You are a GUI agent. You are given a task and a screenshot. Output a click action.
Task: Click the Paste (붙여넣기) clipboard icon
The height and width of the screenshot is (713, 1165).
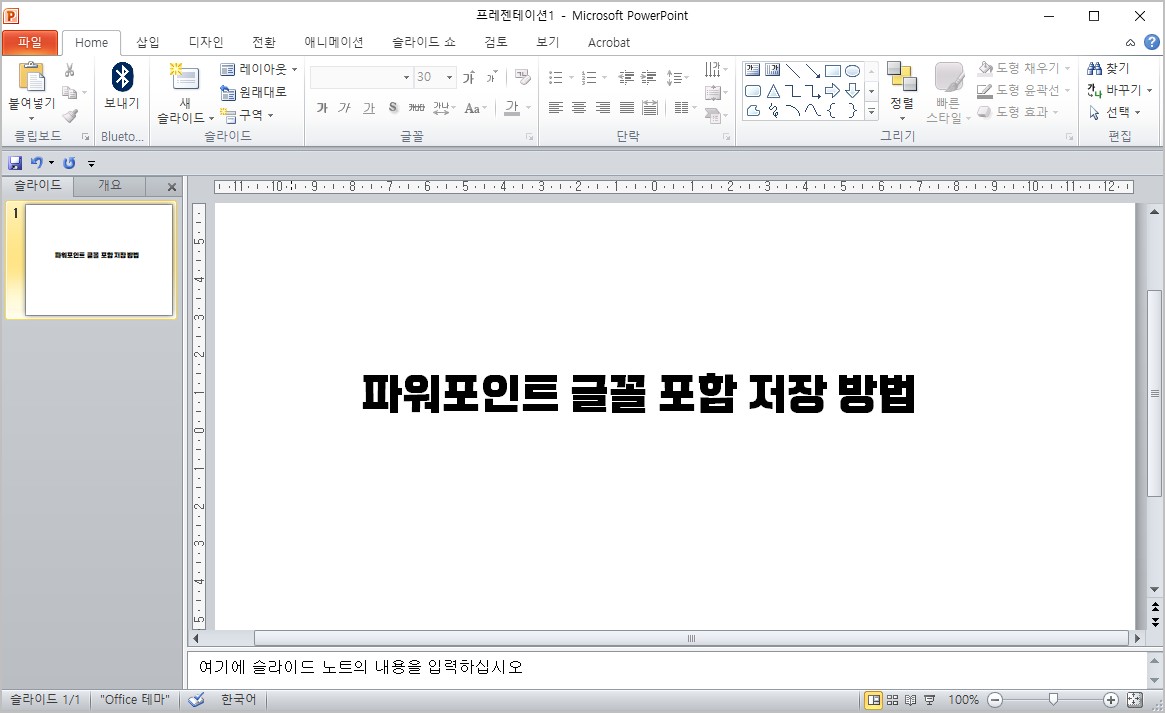tap(31, 77)
